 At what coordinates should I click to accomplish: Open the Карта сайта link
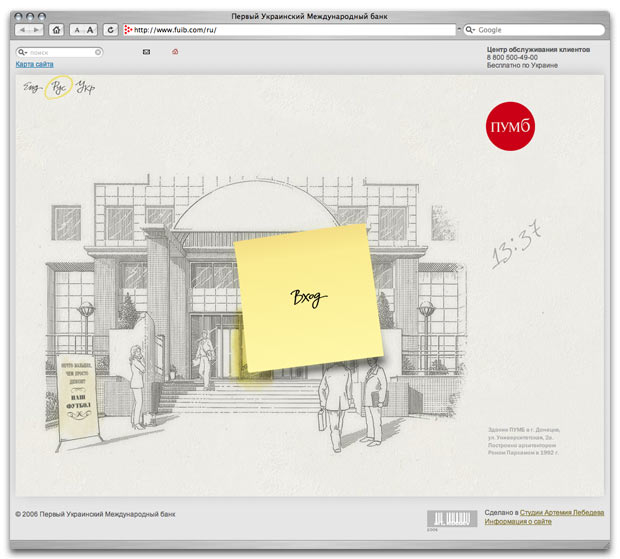tap(34, 65)
